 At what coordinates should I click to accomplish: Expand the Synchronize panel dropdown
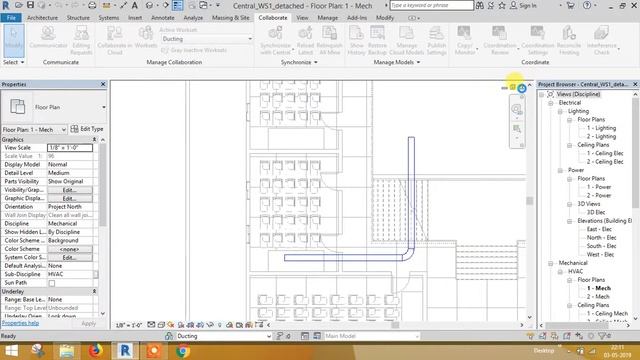click(299, 62)
